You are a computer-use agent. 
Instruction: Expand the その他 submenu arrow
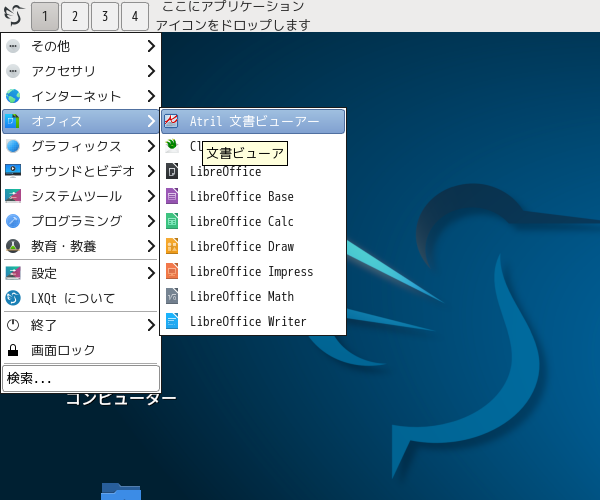[151, 46]
